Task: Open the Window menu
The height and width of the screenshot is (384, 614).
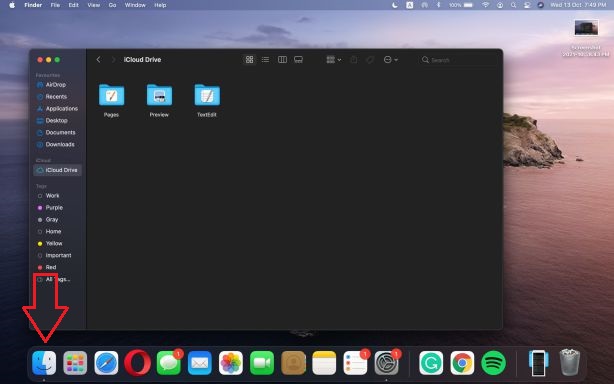Action: pyautogui.click(x=135, y=5)
